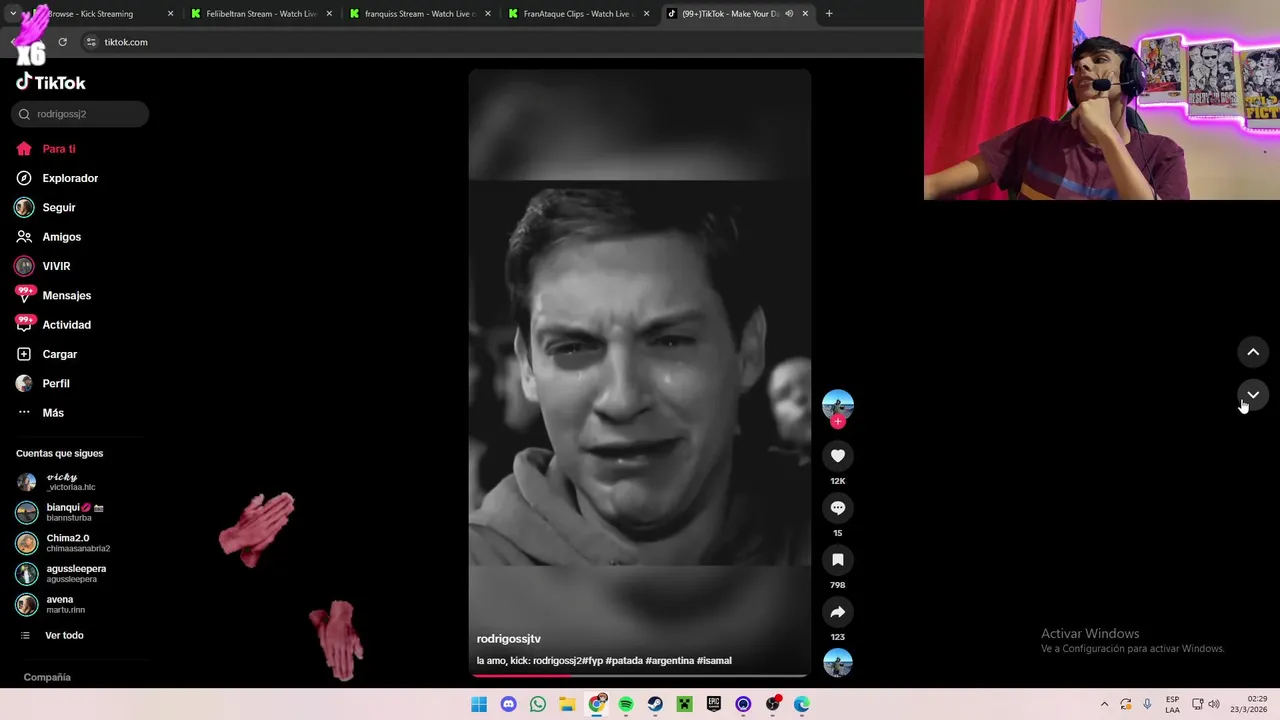Show hidden system tray icons

click(1104, 704)
